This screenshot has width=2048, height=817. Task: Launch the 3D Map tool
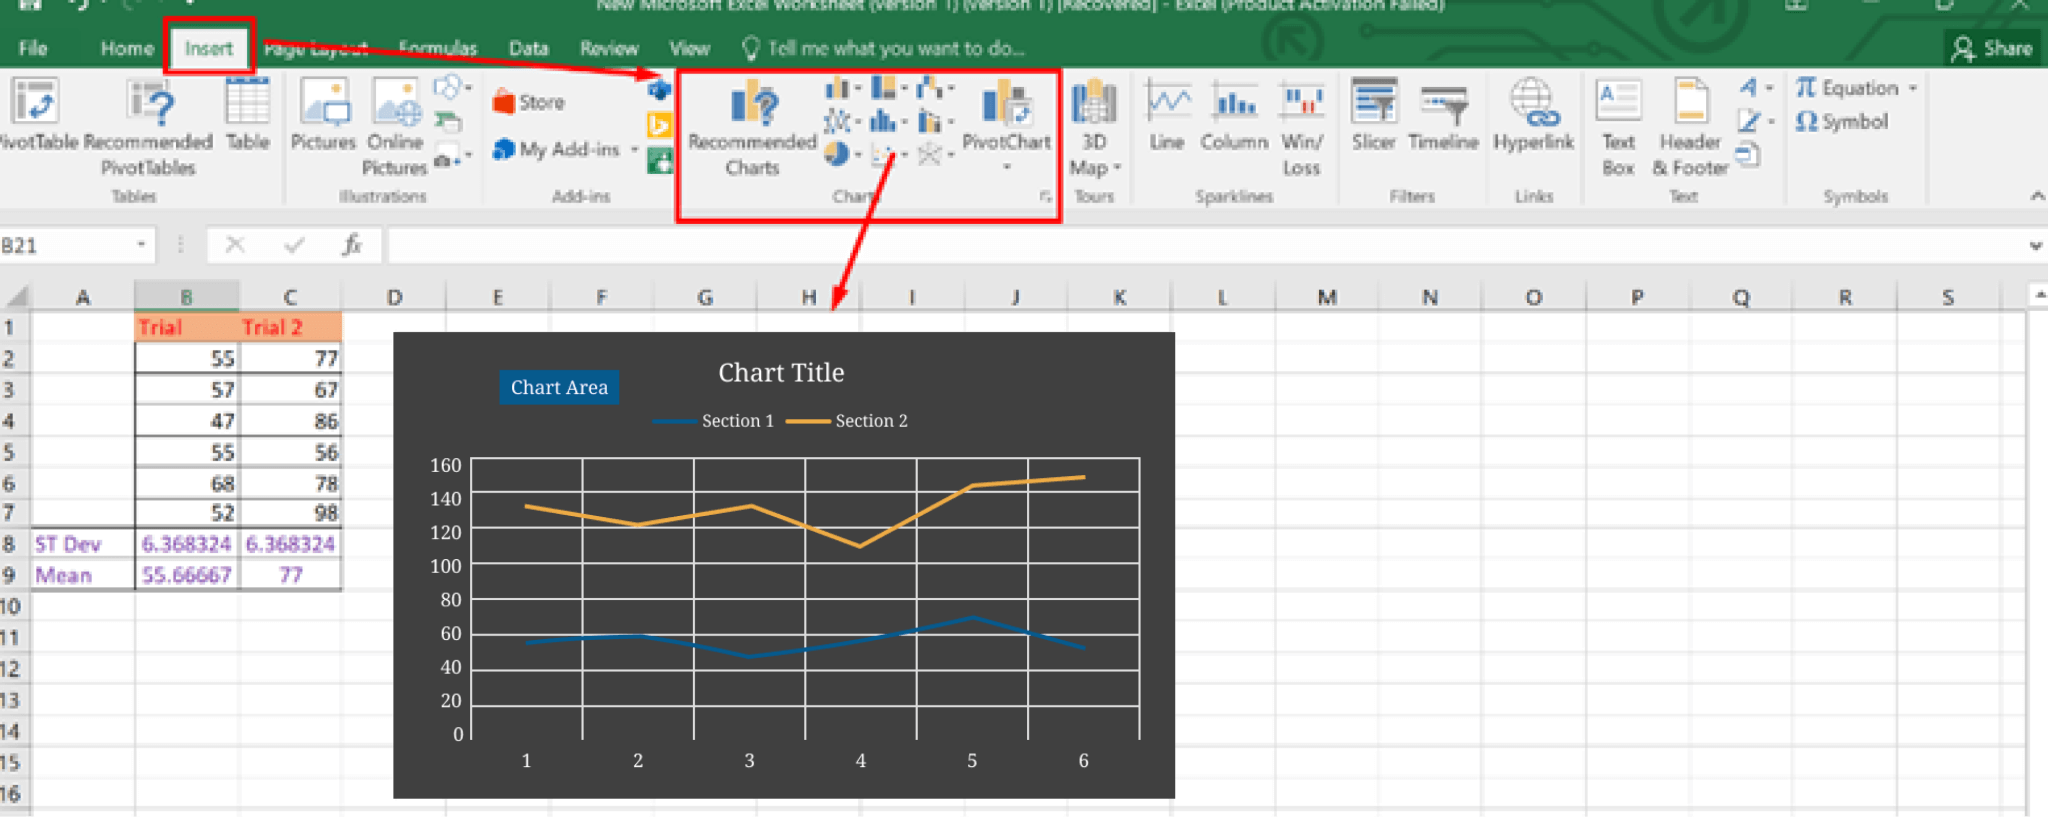1094,128
